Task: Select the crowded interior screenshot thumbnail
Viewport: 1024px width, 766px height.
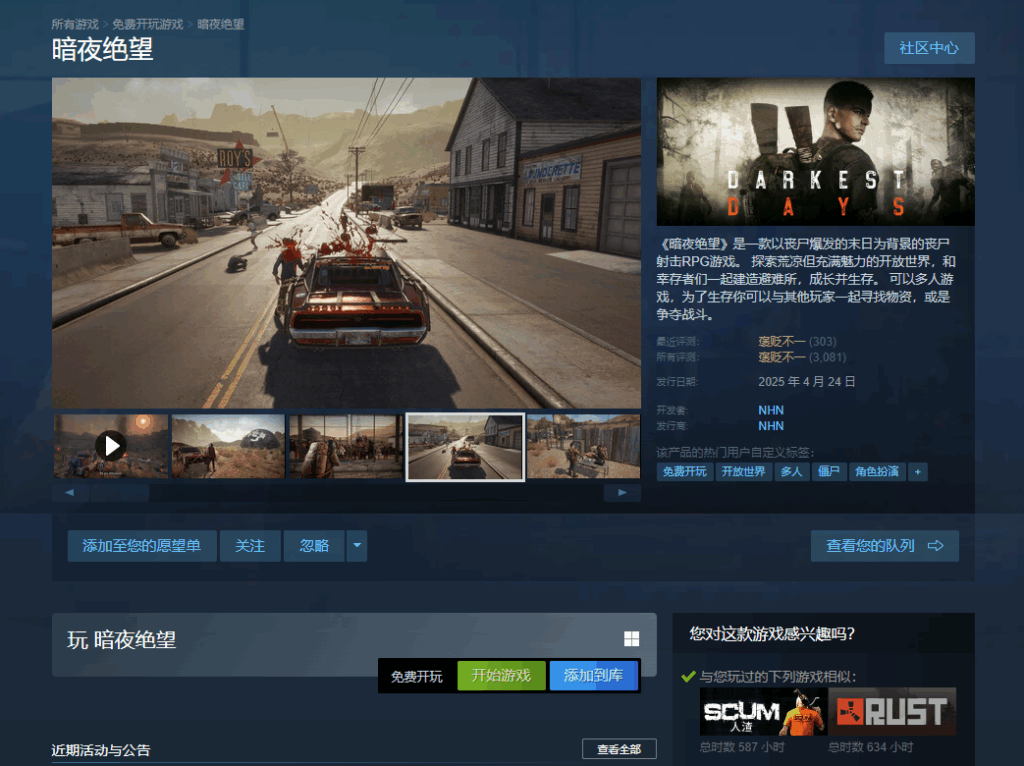Action: tap(345, 447)
